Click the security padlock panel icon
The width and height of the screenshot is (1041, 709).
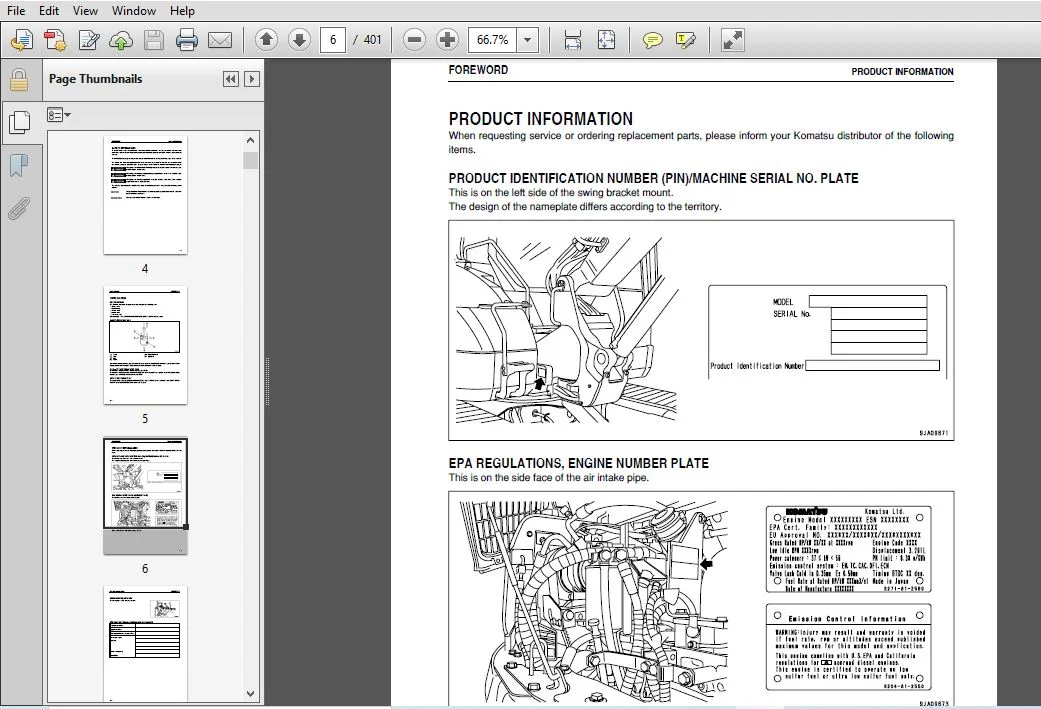coord(19,80)
